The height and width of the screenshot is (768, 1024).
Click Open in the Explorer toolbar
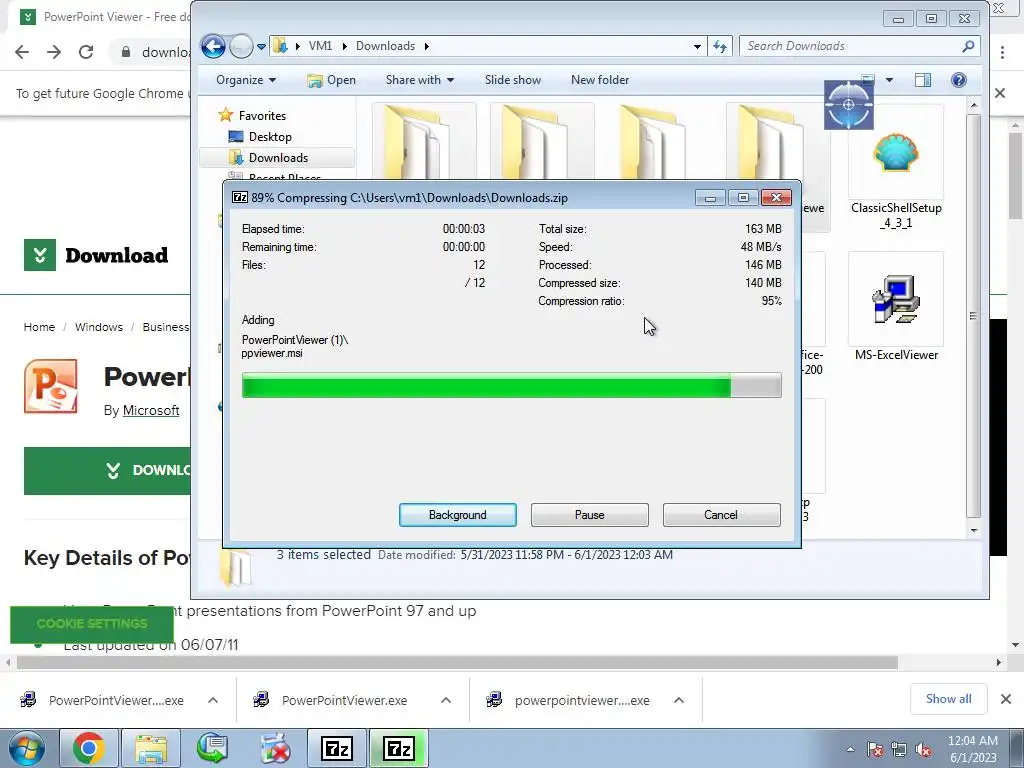pyautogui.click(x=332, y=80)
